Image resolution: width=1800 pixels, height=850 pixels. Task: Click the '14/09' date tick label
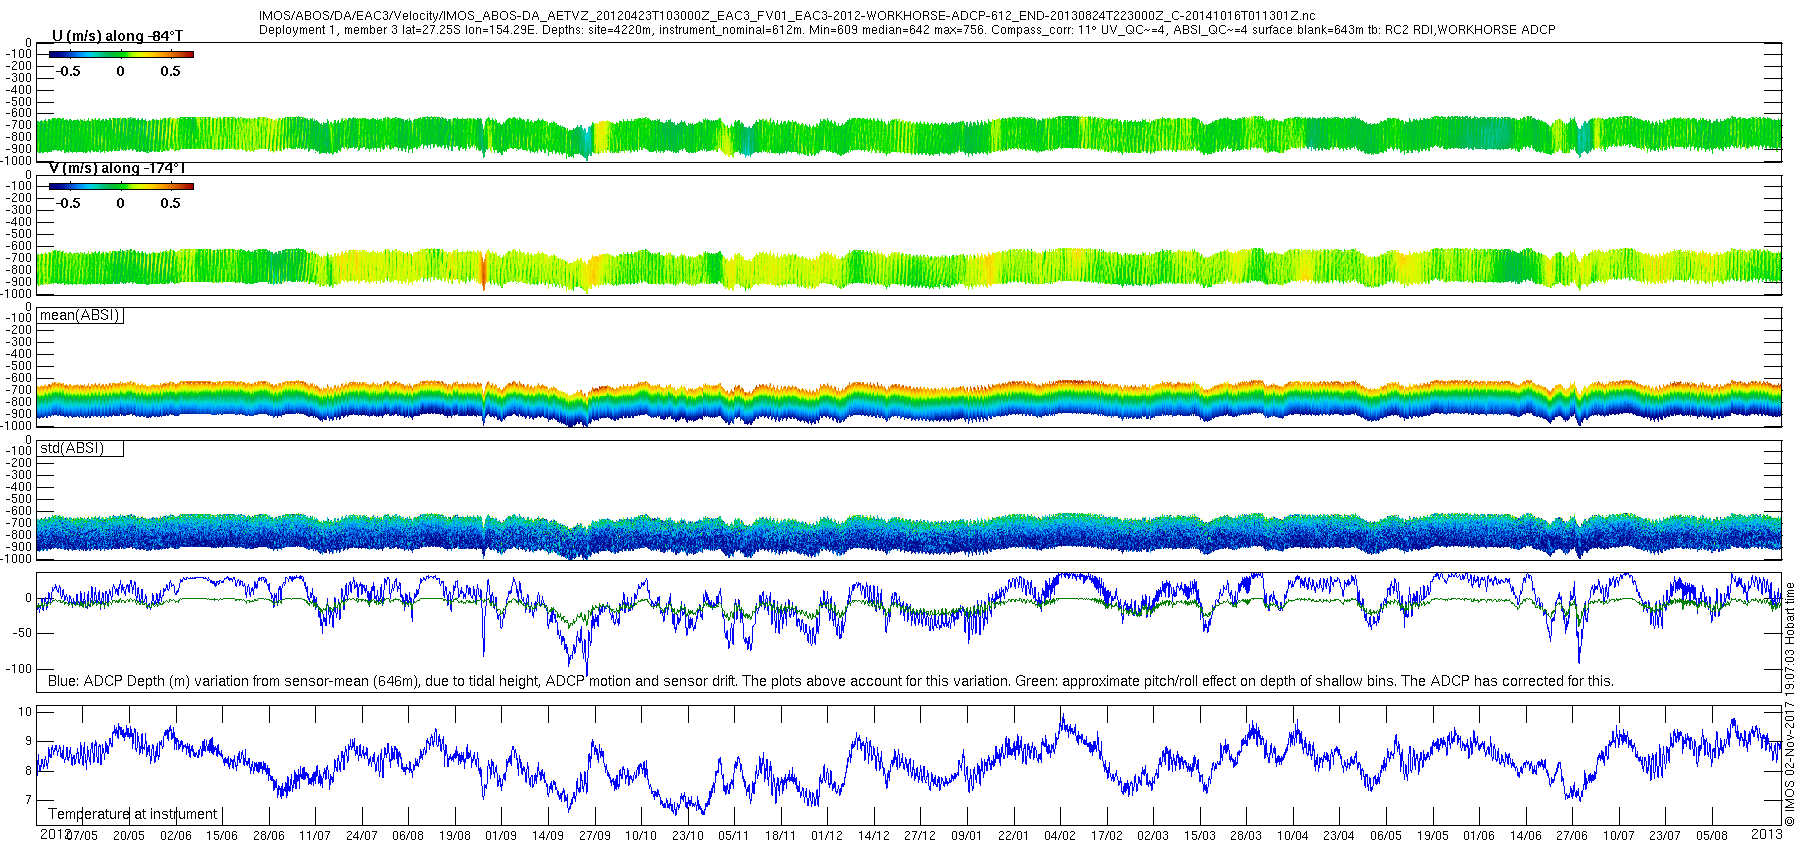[548, 836]
